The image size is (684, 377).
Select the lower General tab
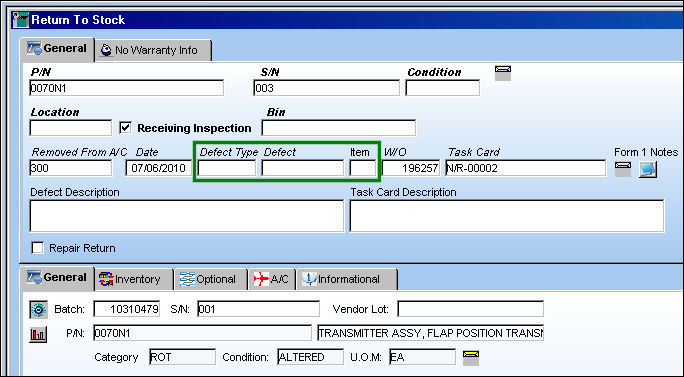click(x=57, y=278)
